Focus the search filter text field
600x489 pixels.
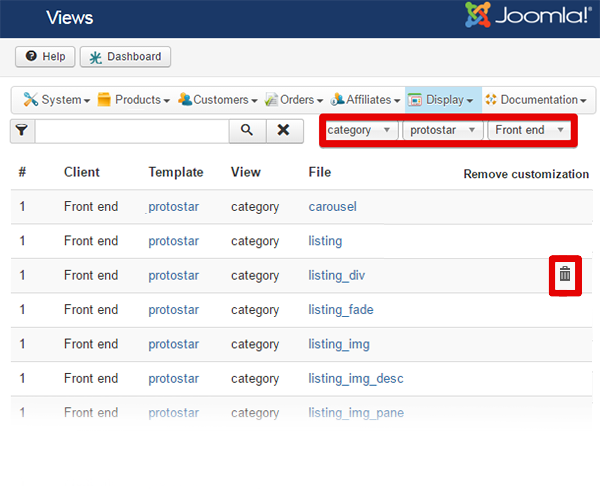pos(132,131)
